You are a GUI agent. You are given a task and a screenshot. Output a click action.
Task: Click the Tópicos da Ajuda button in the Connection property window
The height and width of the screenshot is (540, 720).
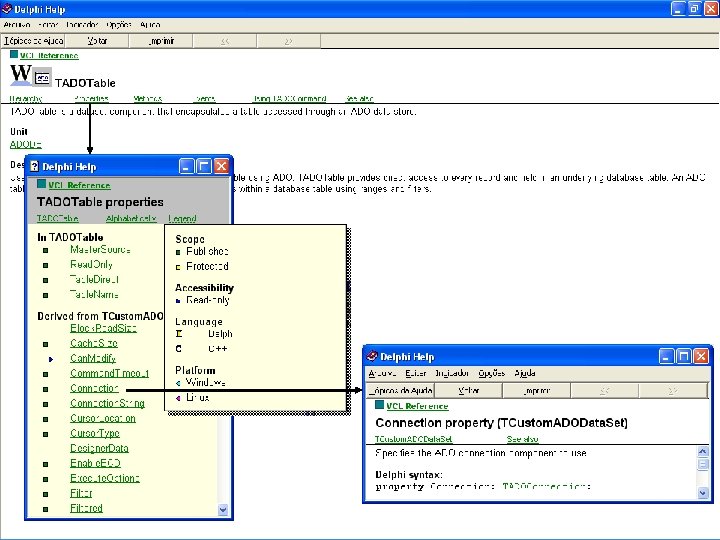(x=400, y=391)
